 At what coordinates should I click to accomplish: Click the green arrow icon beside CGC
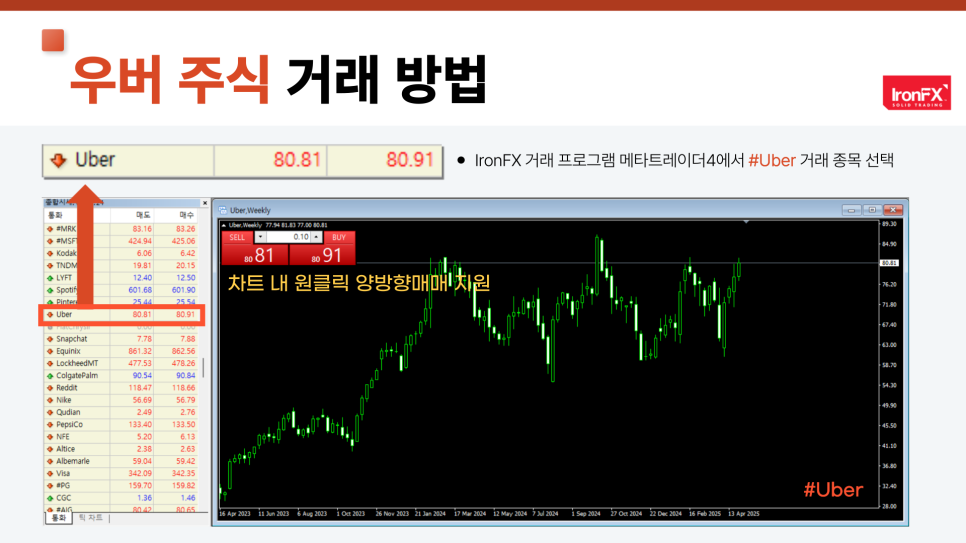[50, 498]
